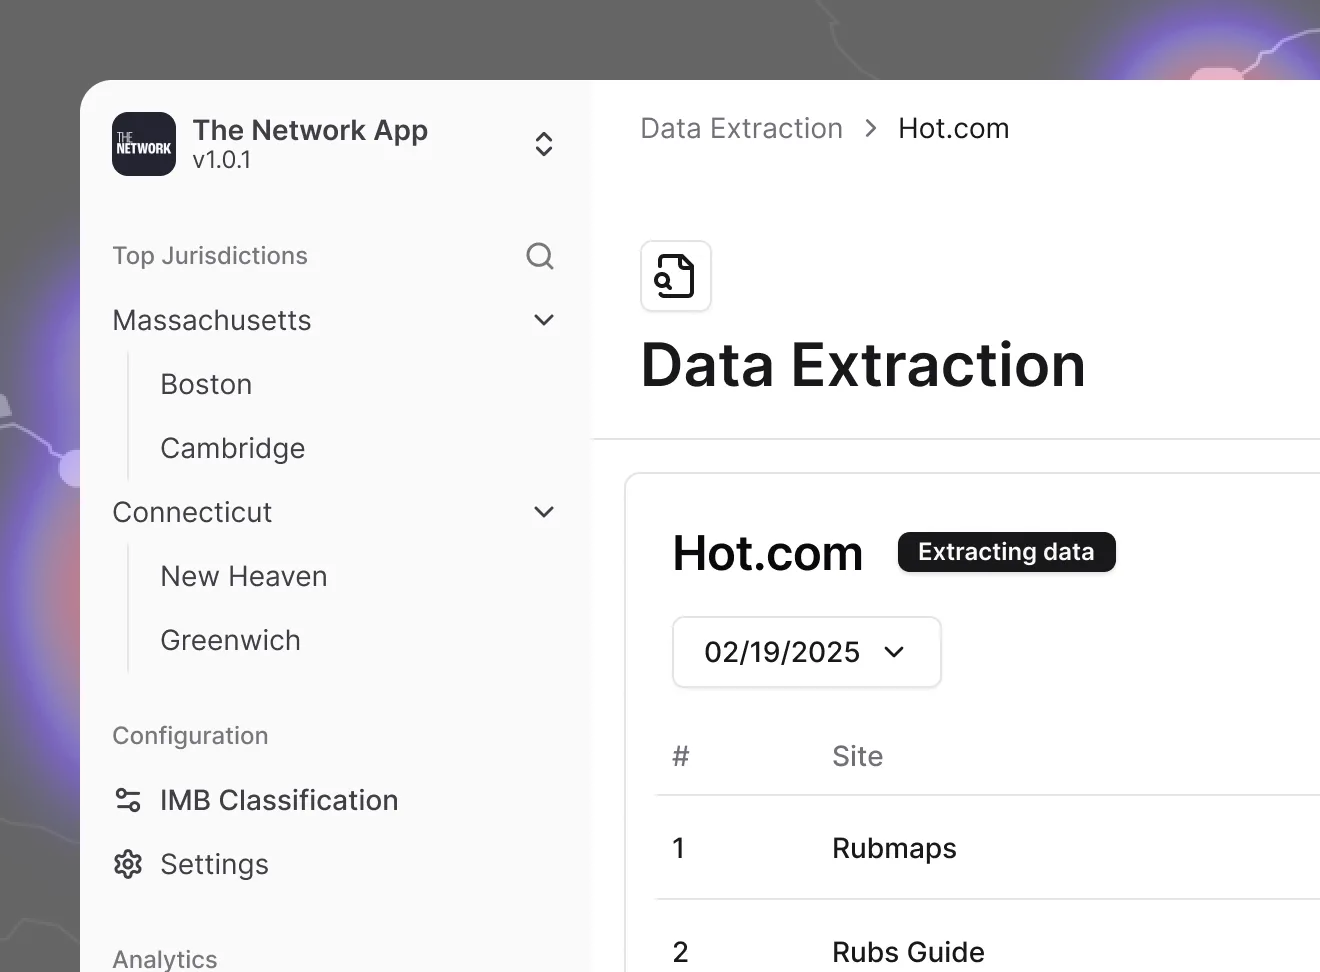Viewport: 1320px width, 972px height.
Task: Click the Hot.com breadcrumb
Action: pyautogui.click(x=954, y=128)
